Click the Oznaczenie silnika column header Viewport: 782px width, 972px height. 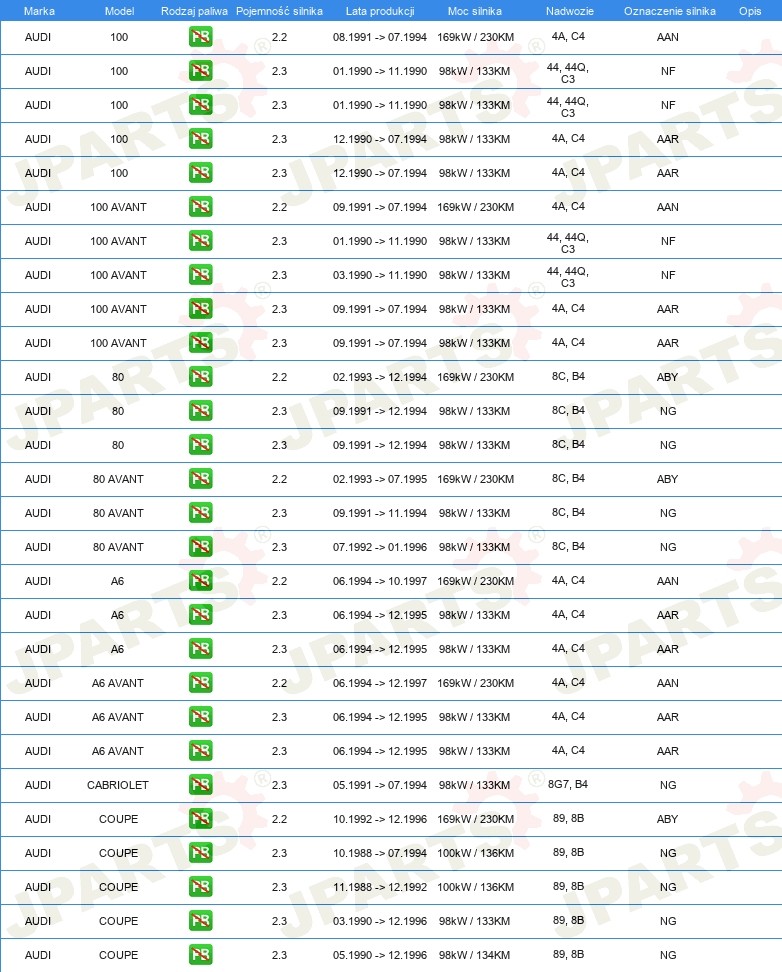670,11
